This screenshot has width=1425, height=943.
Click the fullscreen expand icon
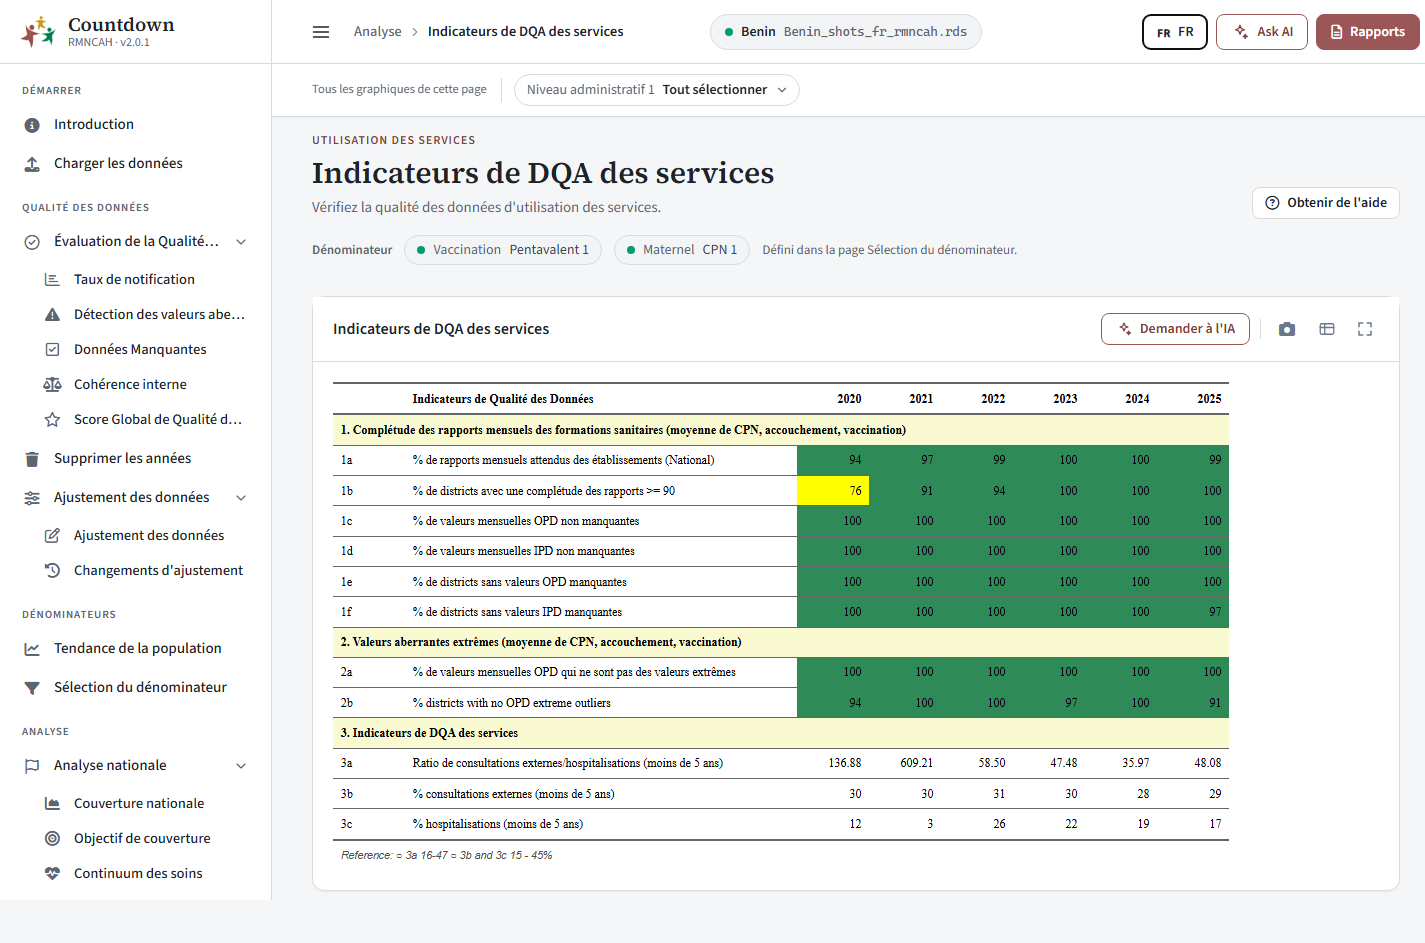click(1365, 329)
